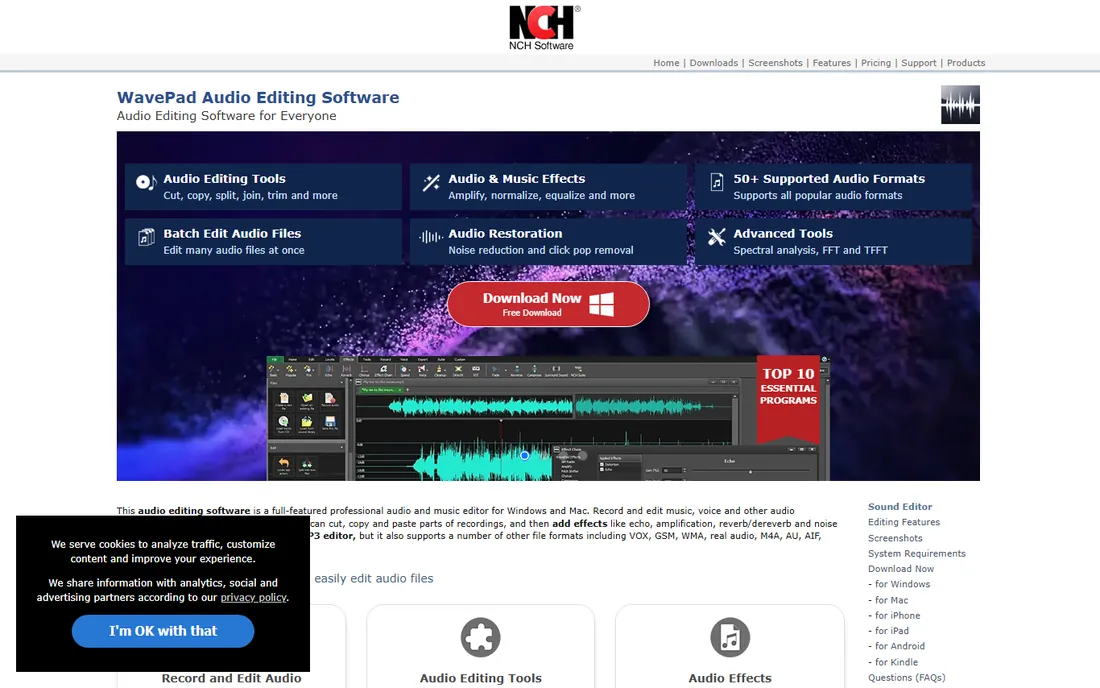The image size is (1100, 688).
Task: Click the Audio Restoration waveform icon
Action: (x=431, y=237)
